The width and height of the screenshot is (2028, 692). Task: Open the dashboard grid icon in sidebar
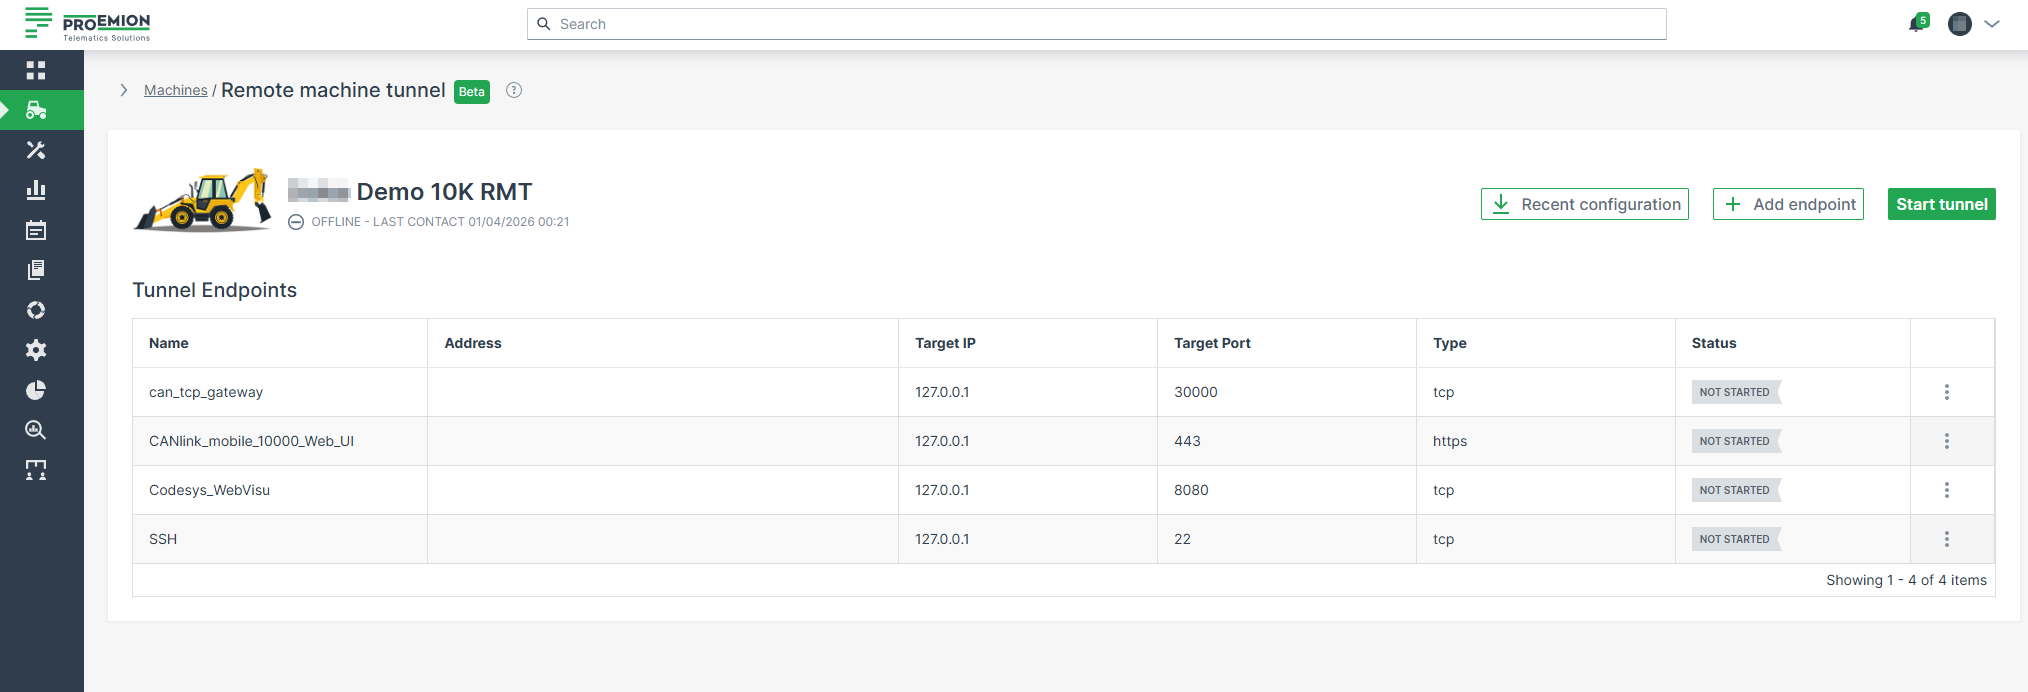tap(36, 70)
